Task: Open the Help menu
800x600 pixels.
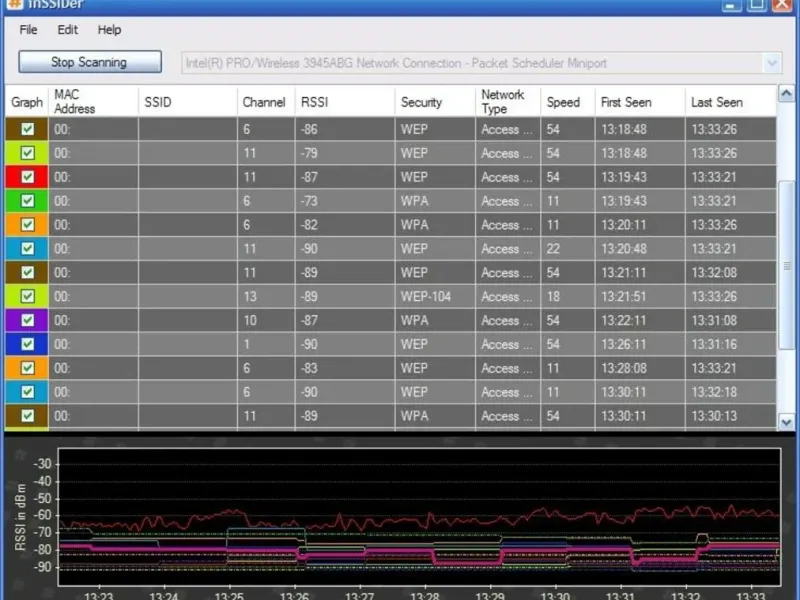Action: click(109, 30)
